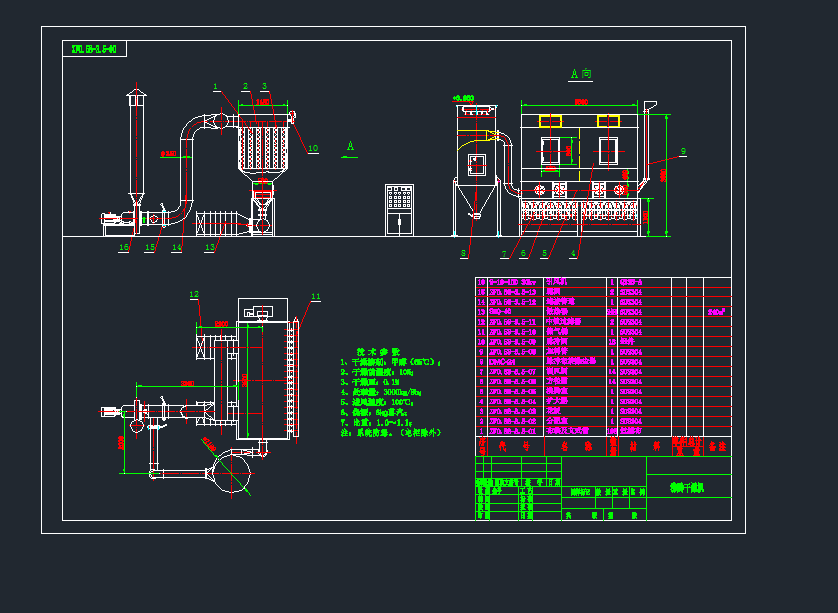Select part number 16 callout
Viewport: 838px width, 613px height.
124,246
